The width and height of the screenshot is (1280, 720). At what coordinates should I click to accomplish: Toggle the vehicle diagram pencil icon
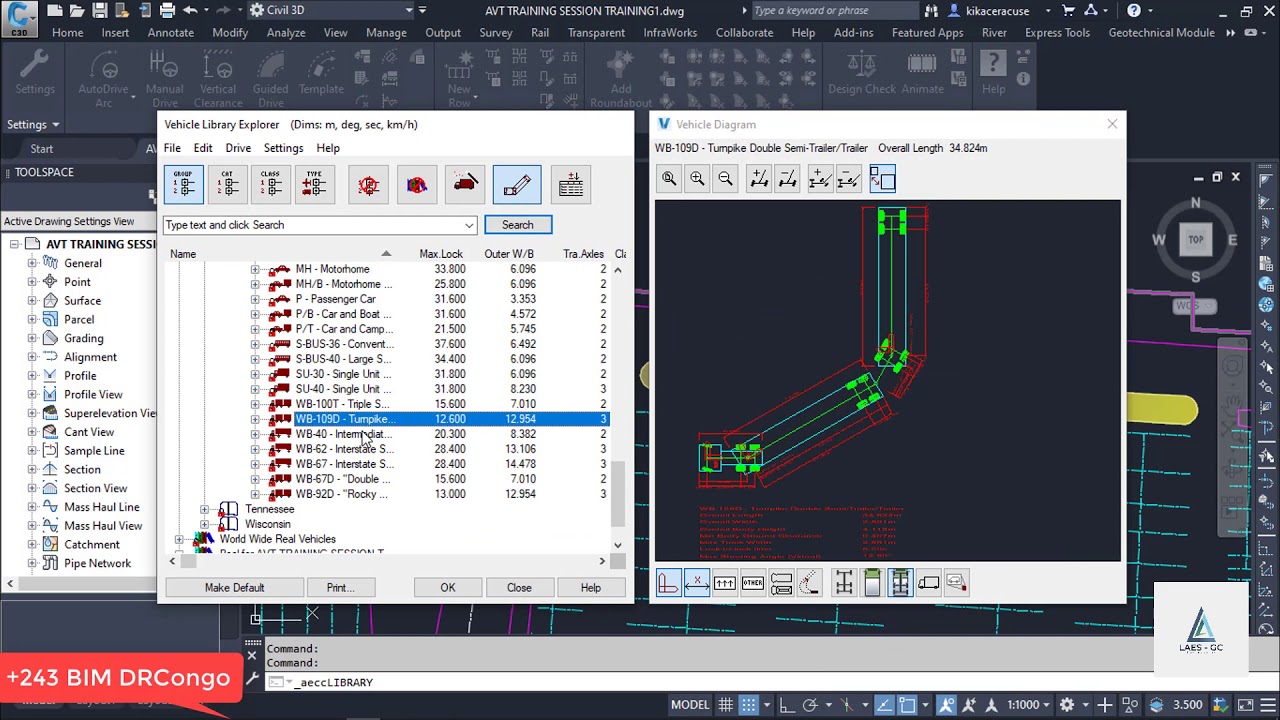coord(517,184)
